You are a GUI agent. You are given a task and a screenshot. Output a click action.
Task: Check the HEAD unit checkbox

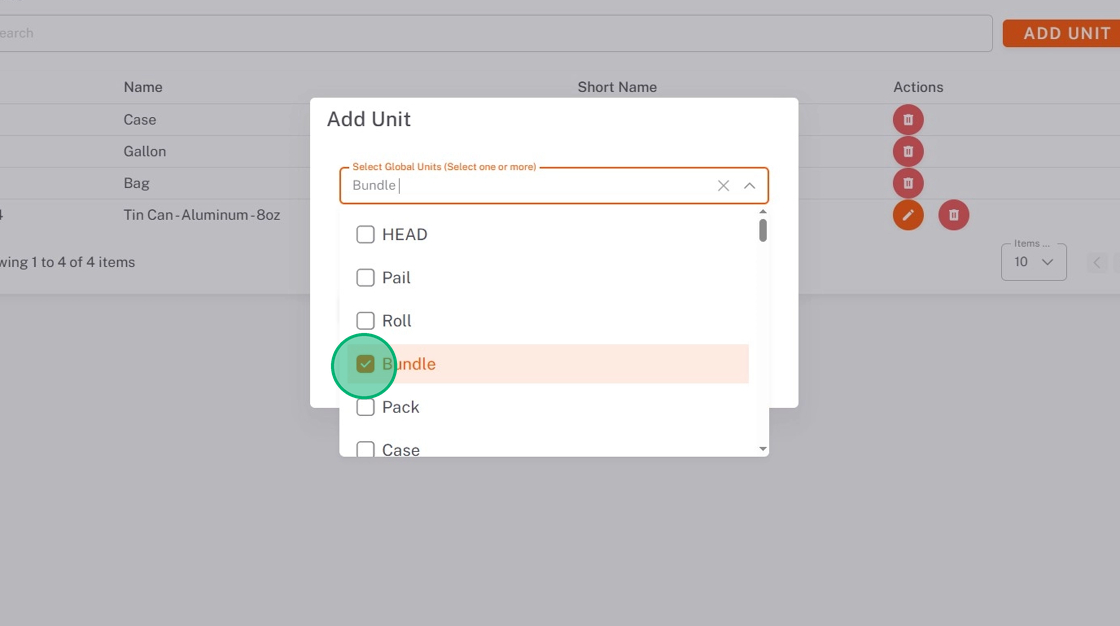tap(366, 235)
